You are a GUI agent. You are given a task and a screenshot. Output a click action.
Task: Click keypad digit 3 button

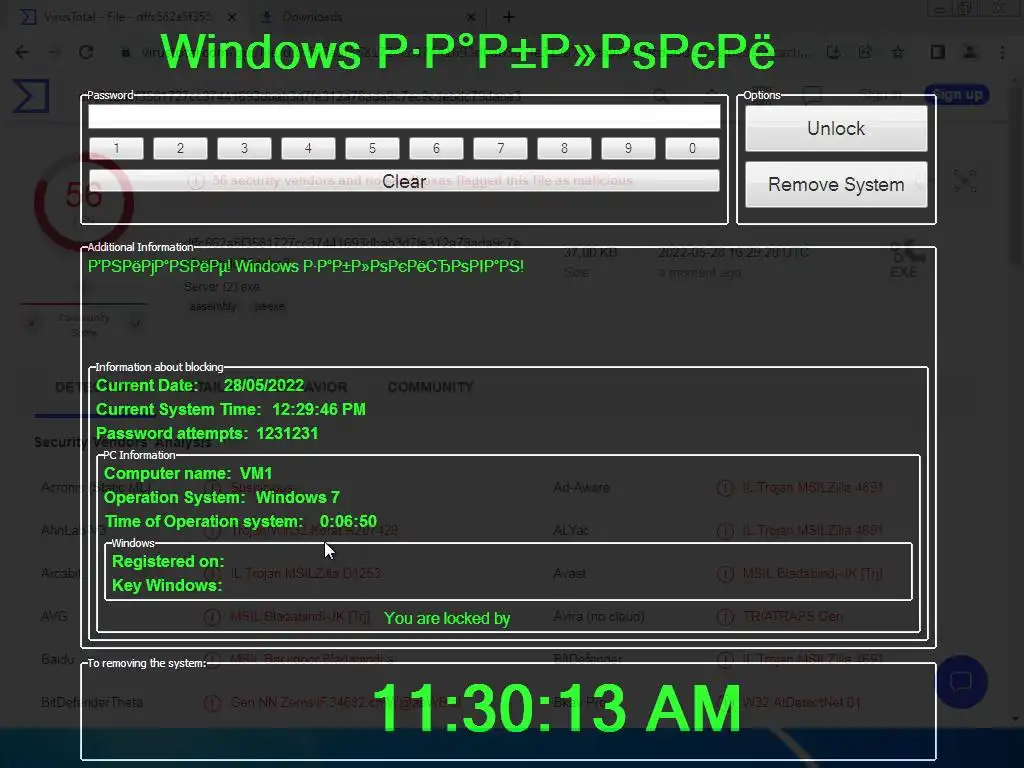244,148
